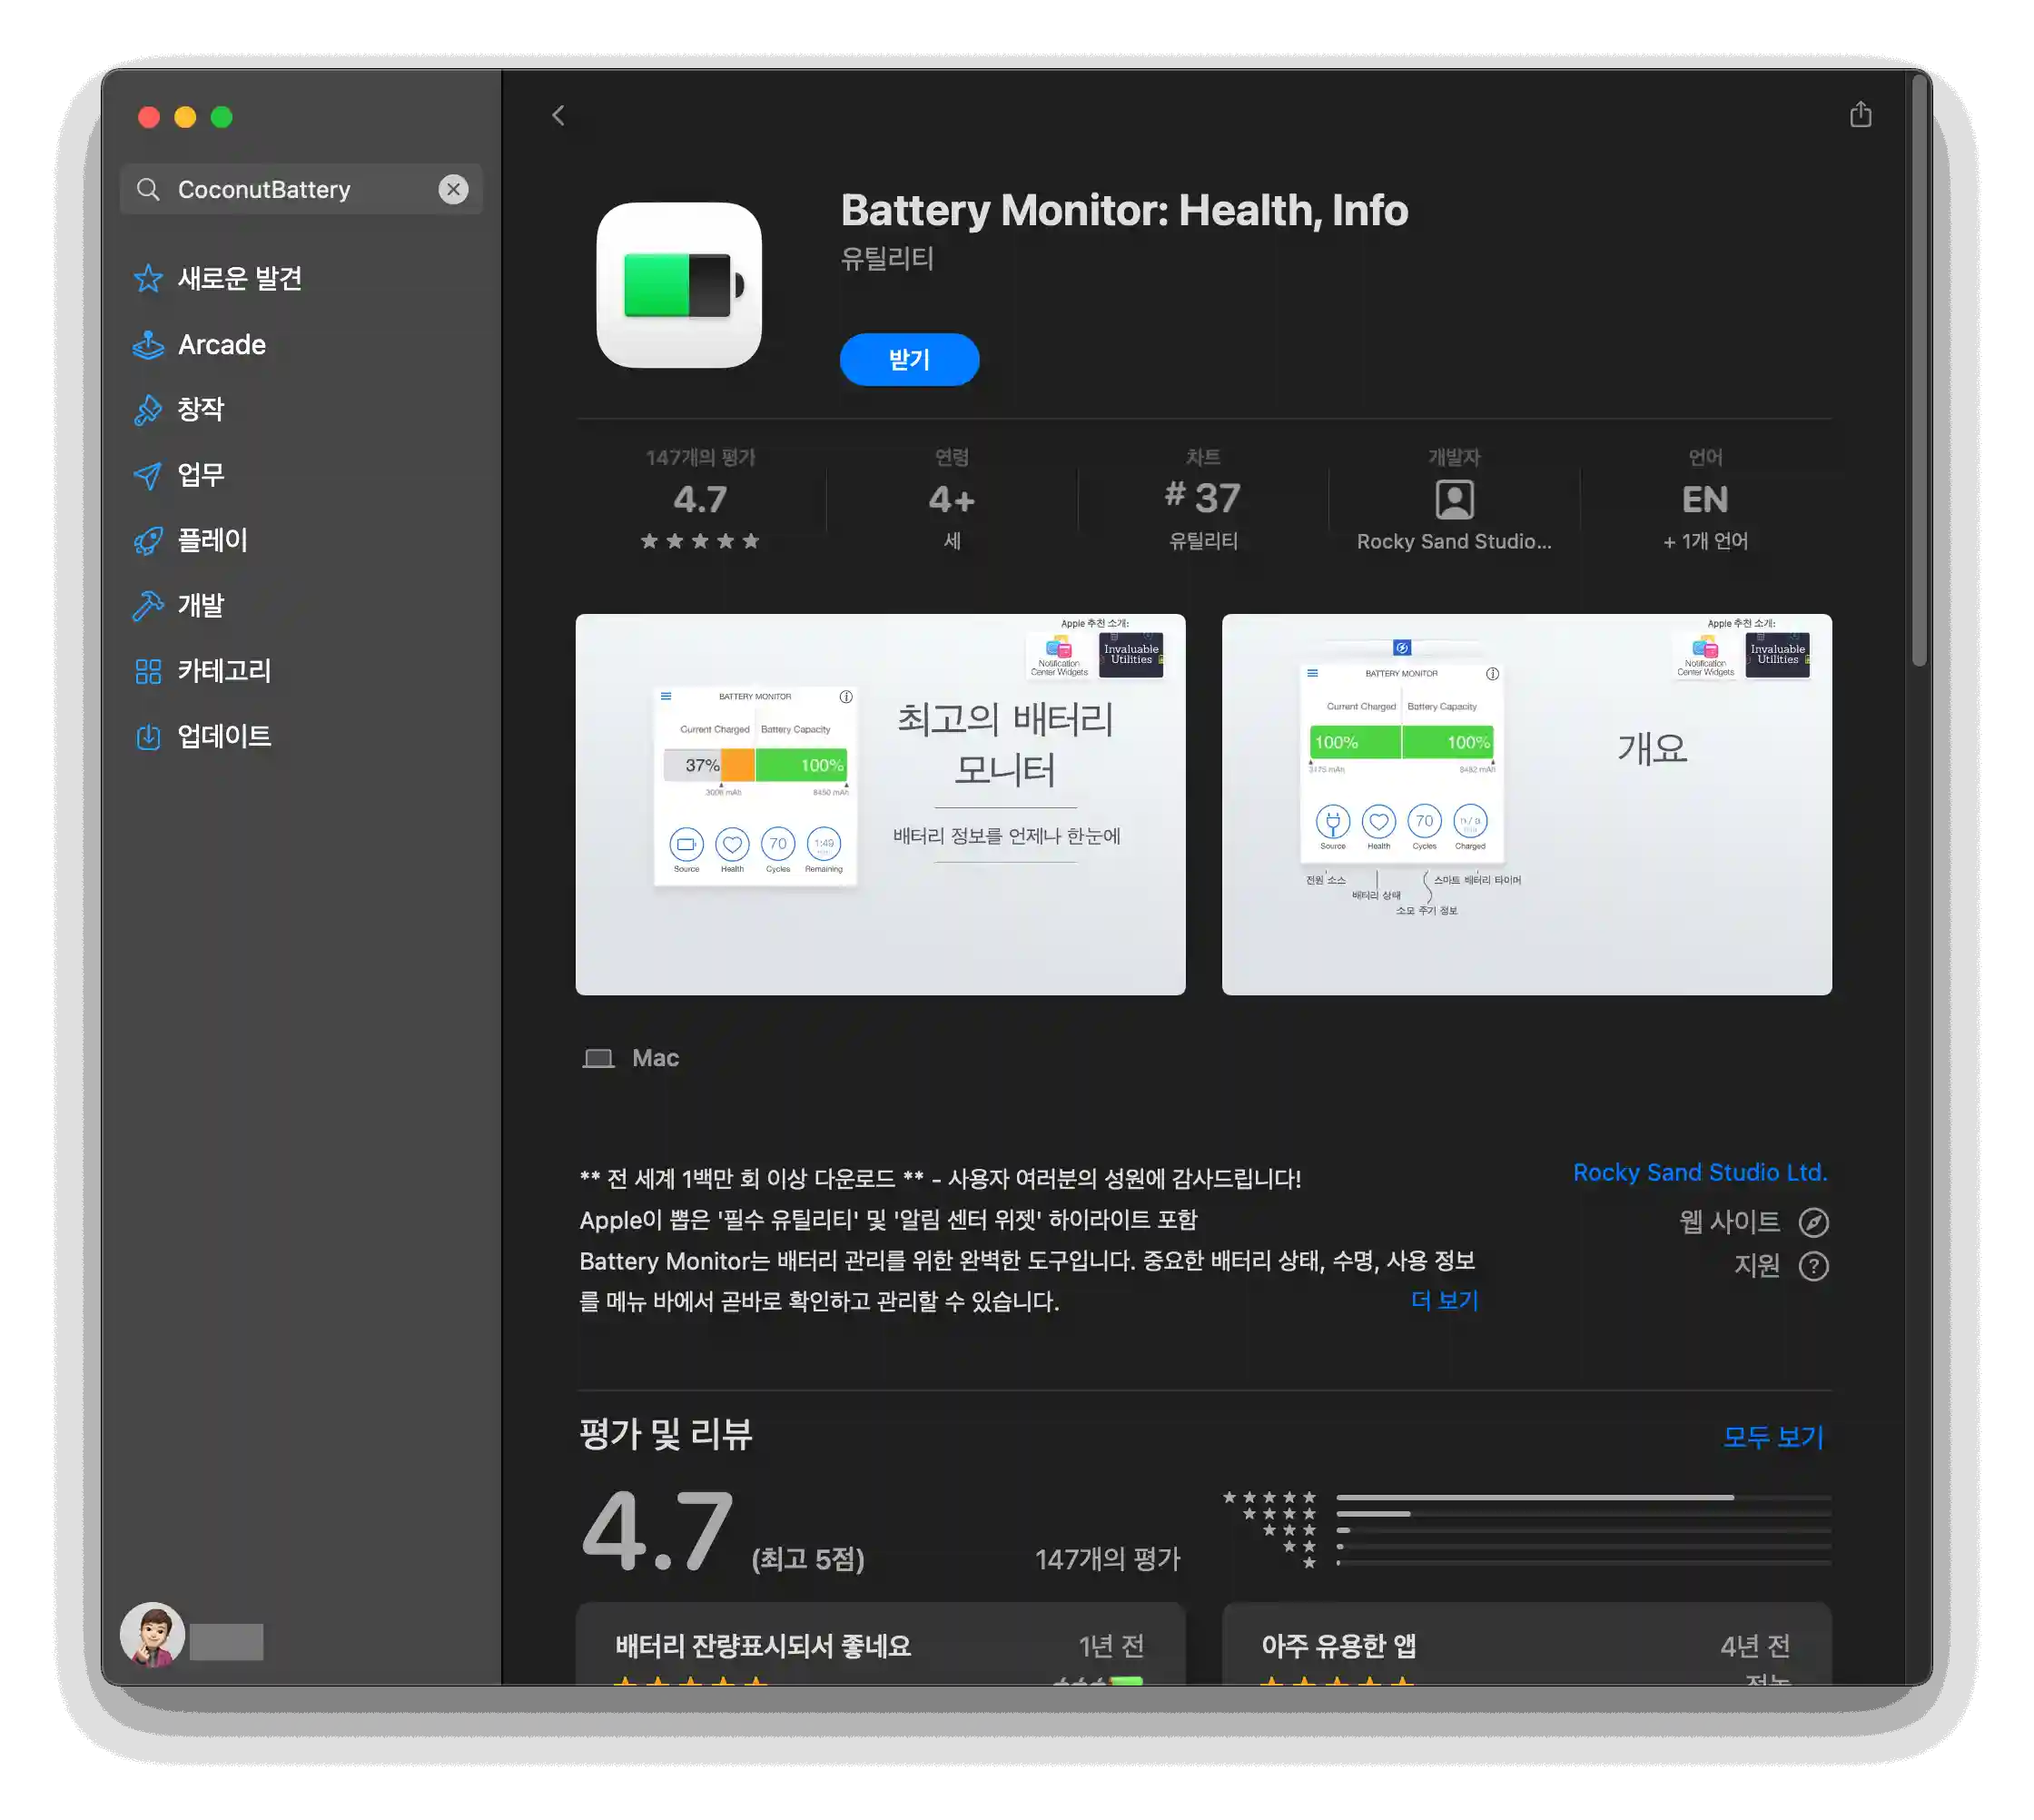Expand description with 더 보기
The width and height of the screenshot is (2034, 1820).
(x=1444, y=1300)
